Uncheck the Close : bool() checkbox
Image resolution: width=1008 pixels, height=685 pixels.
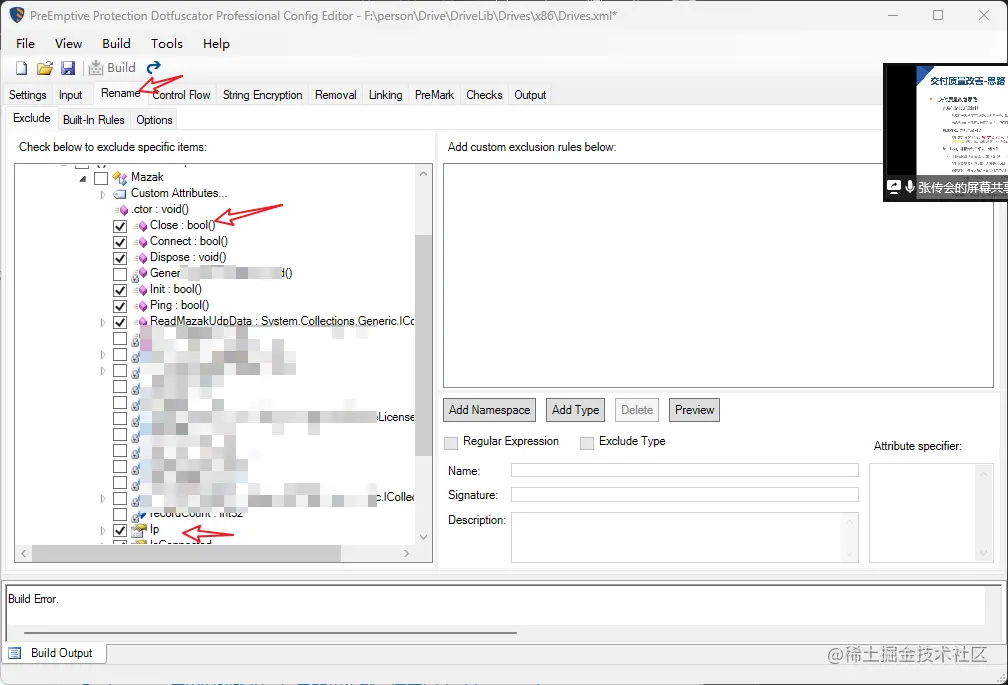click(120, 226)
